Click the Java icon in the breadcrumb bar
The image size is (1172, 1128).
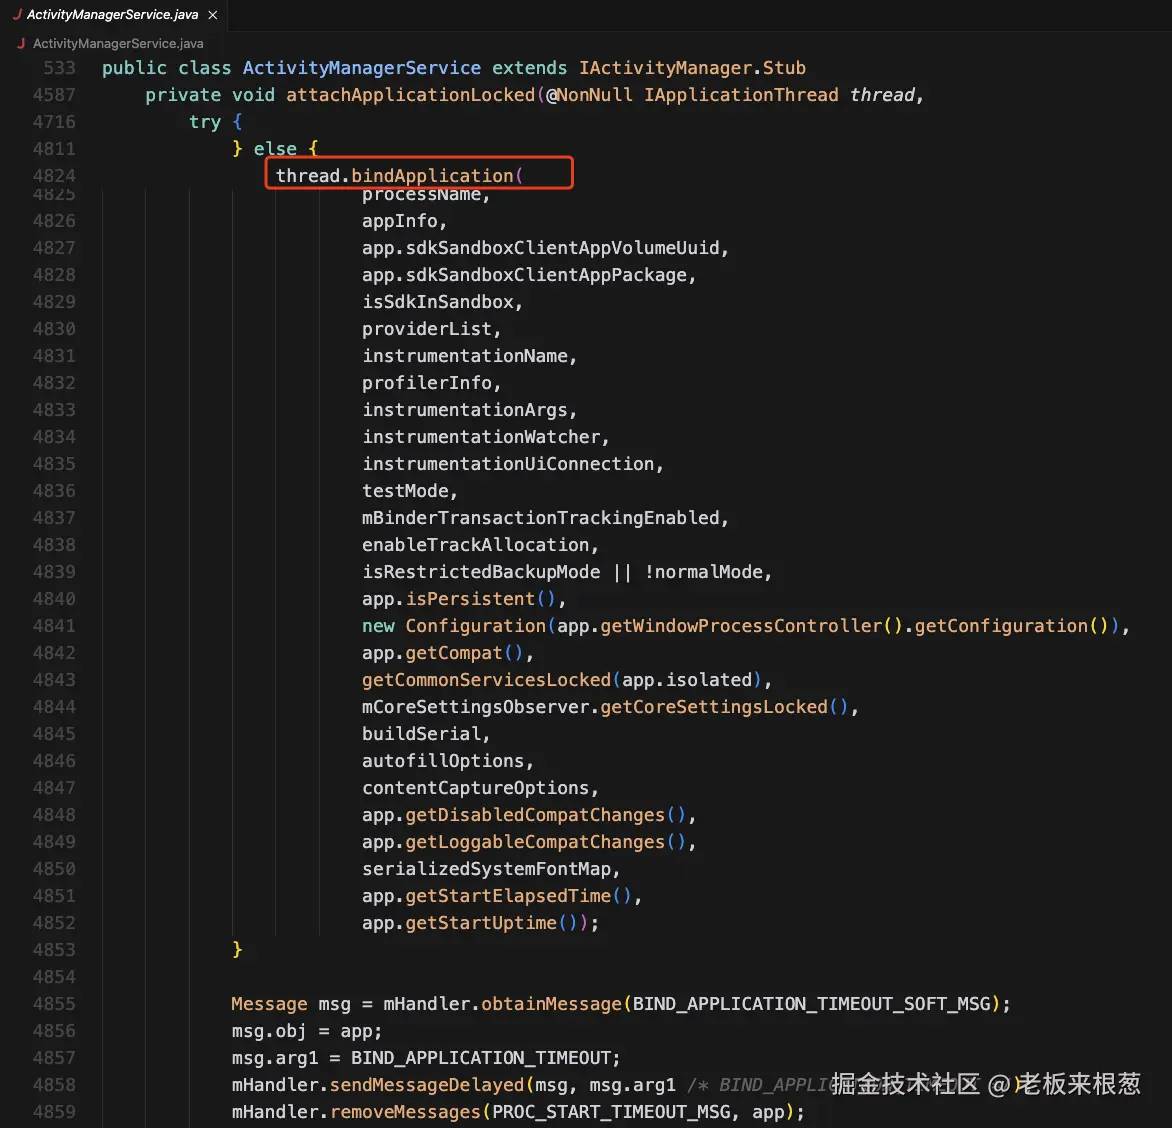tap(21, 43)
